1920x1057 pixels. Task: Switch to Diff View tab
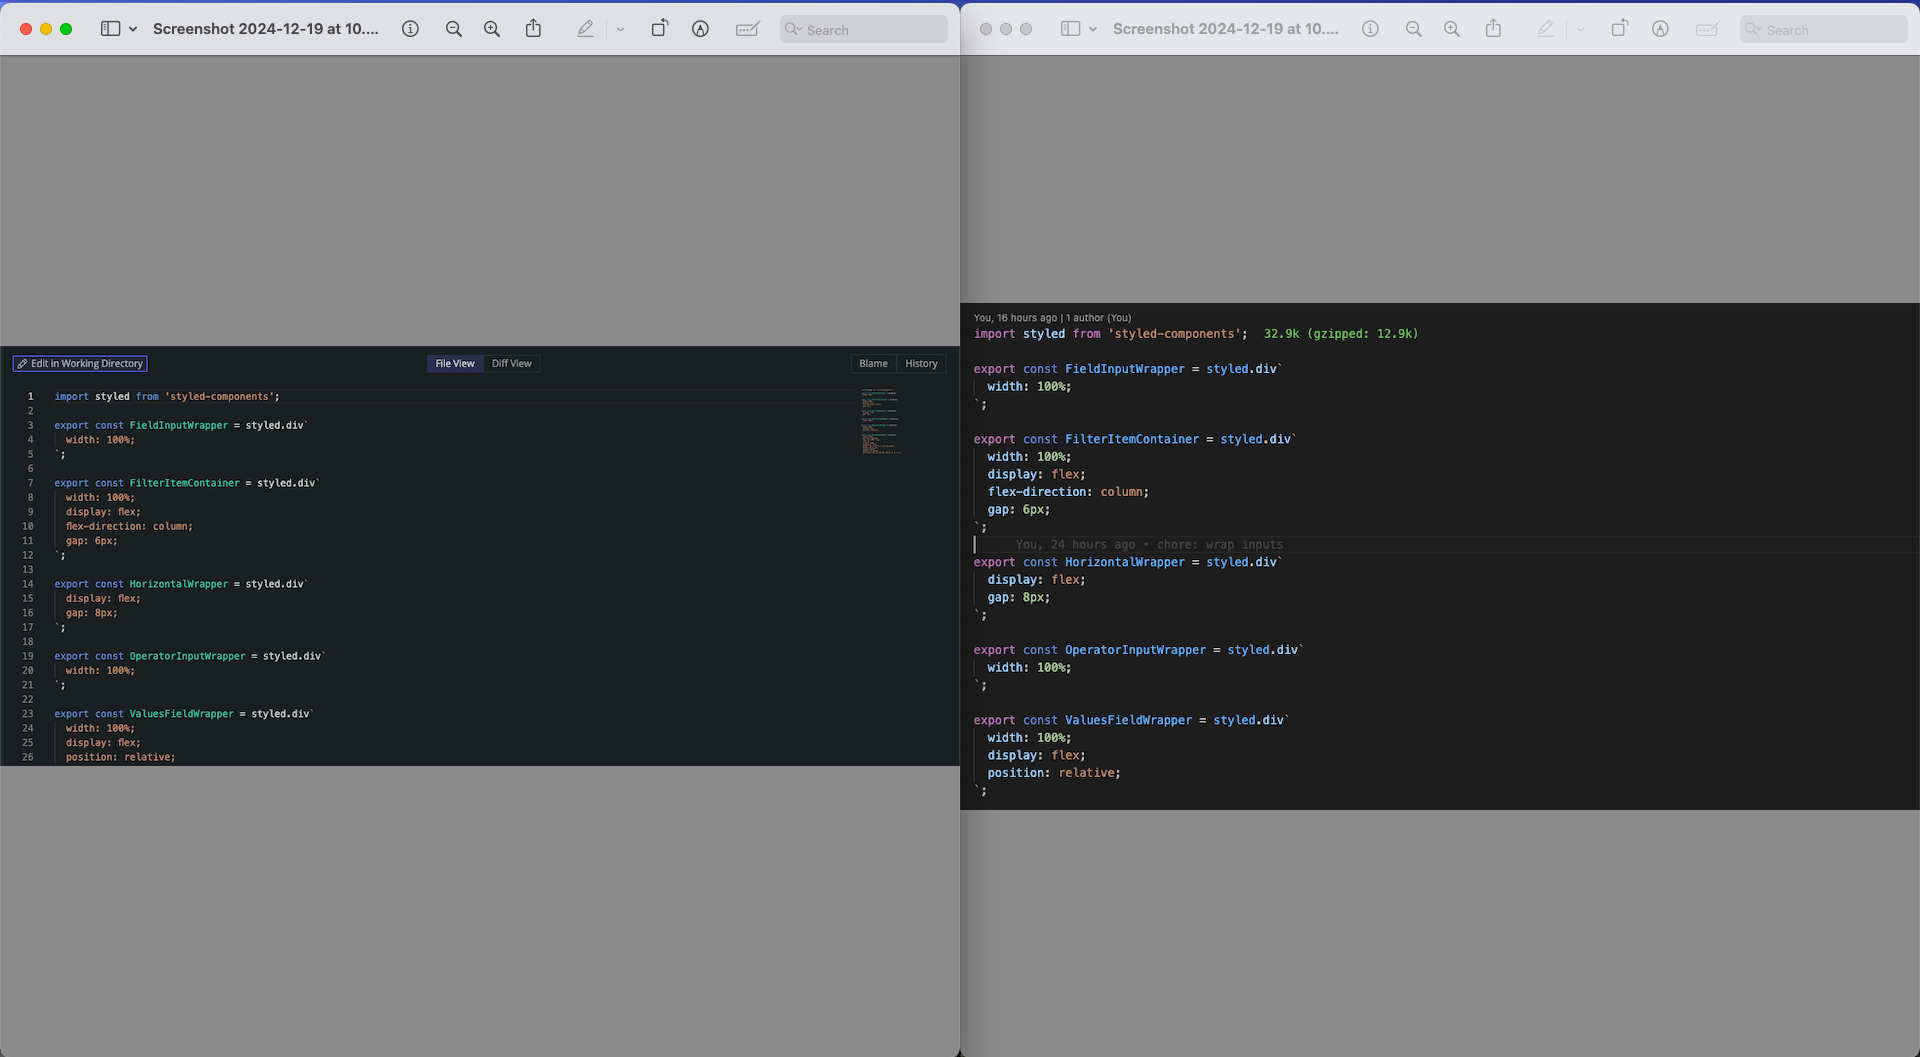pyautogui.click(x=512, y=363)
